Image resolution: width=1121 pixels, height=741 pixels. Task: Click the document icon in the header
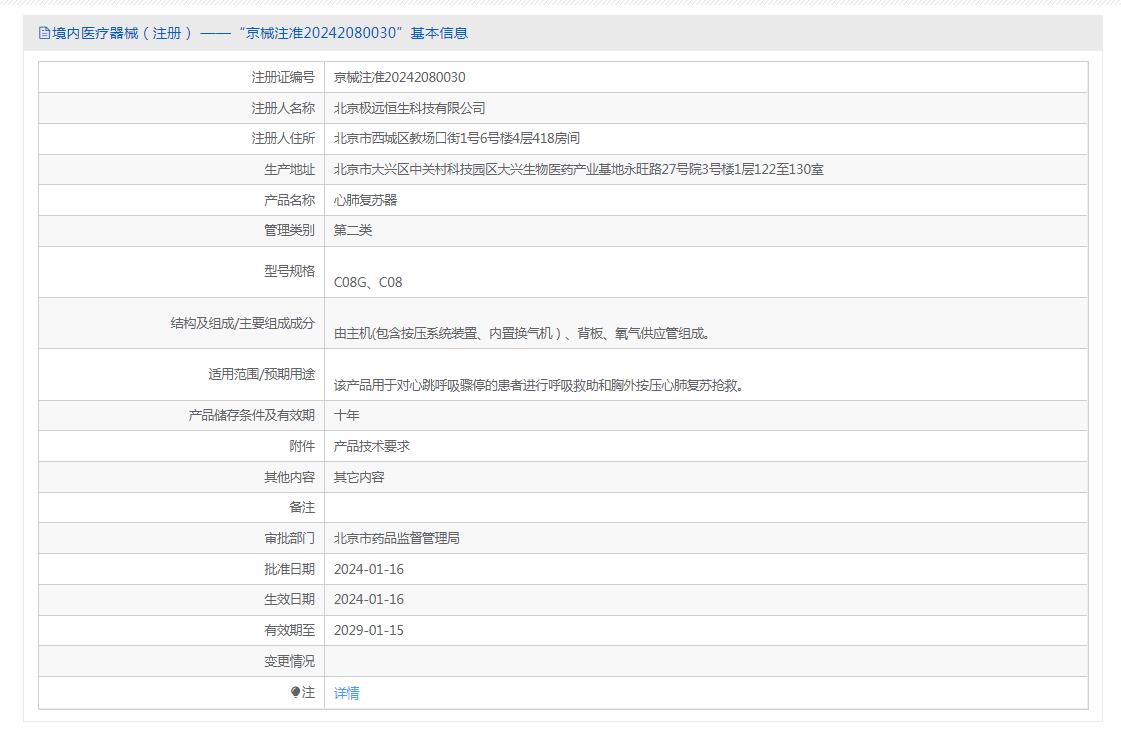pyautogui.click(x=44, y=33)
